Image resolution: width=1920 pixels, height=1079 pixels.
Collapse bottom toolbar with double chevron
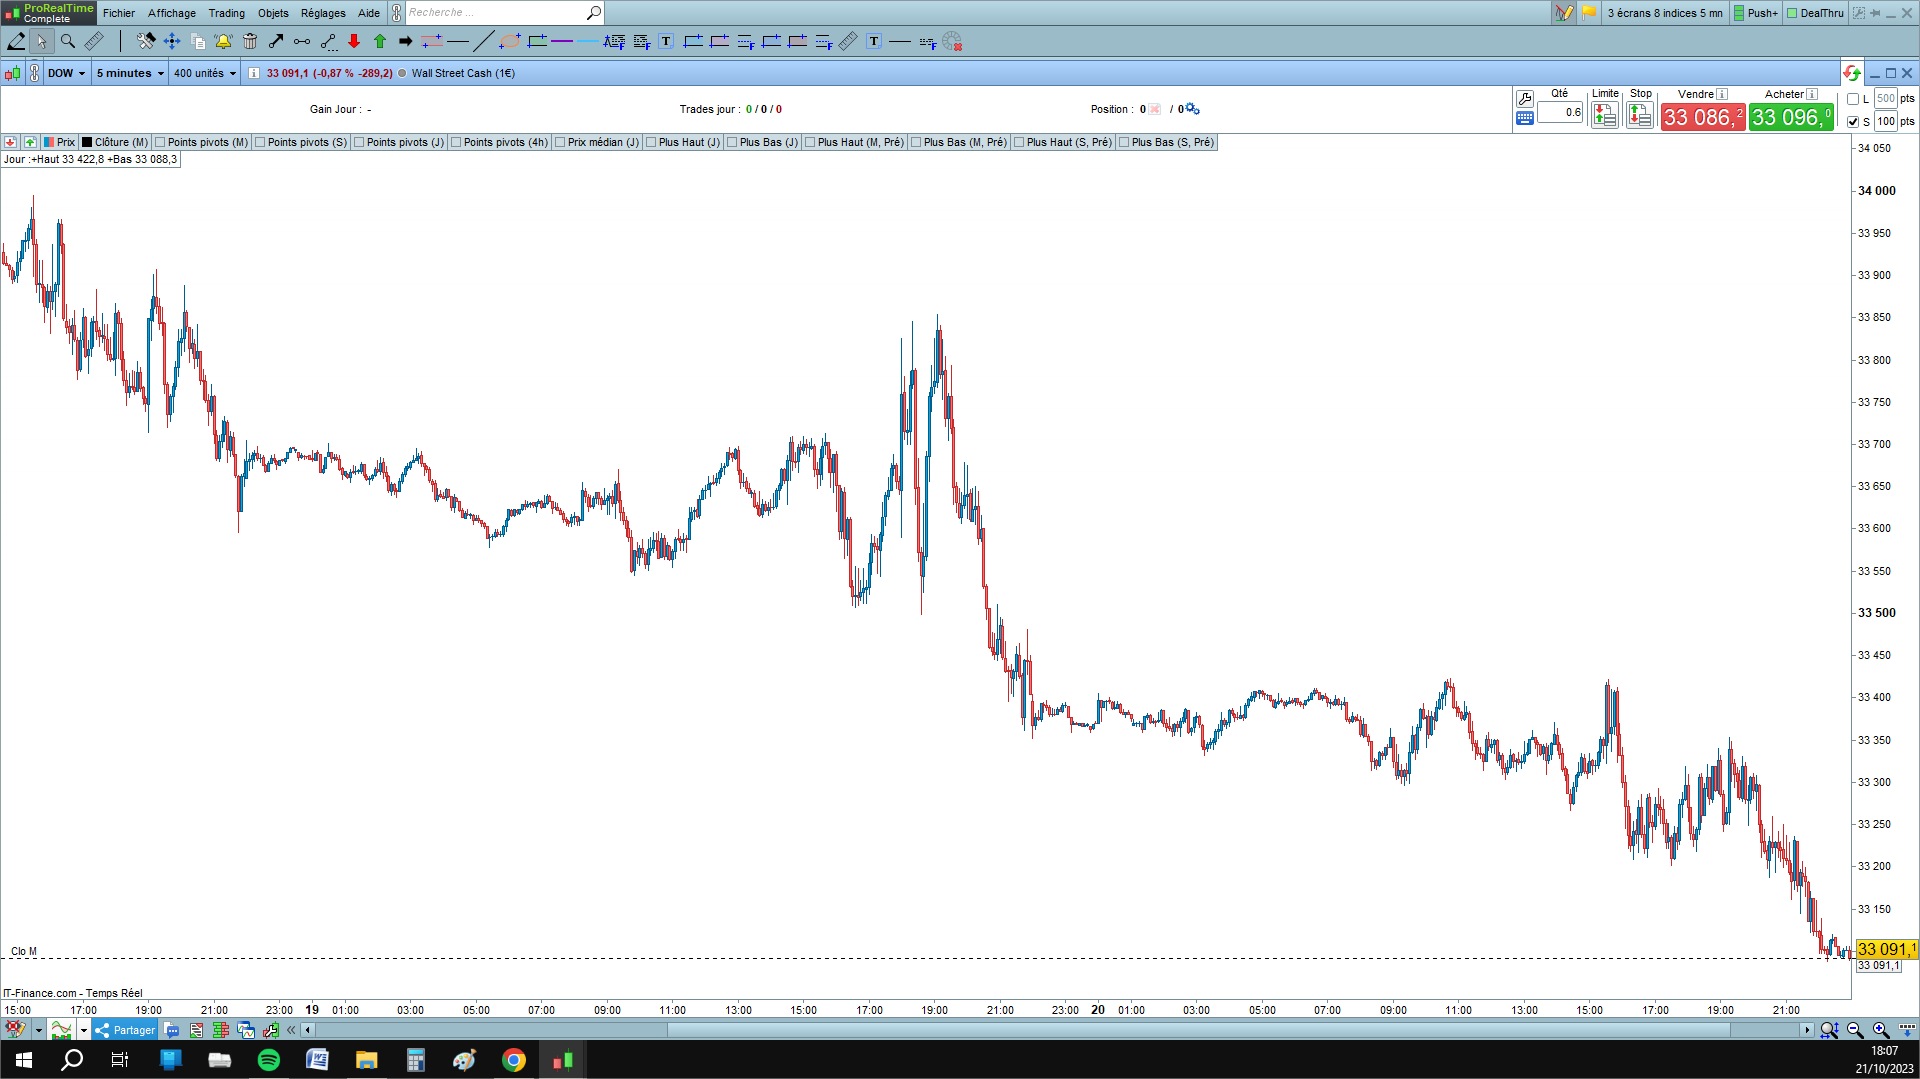(291, 1030)
